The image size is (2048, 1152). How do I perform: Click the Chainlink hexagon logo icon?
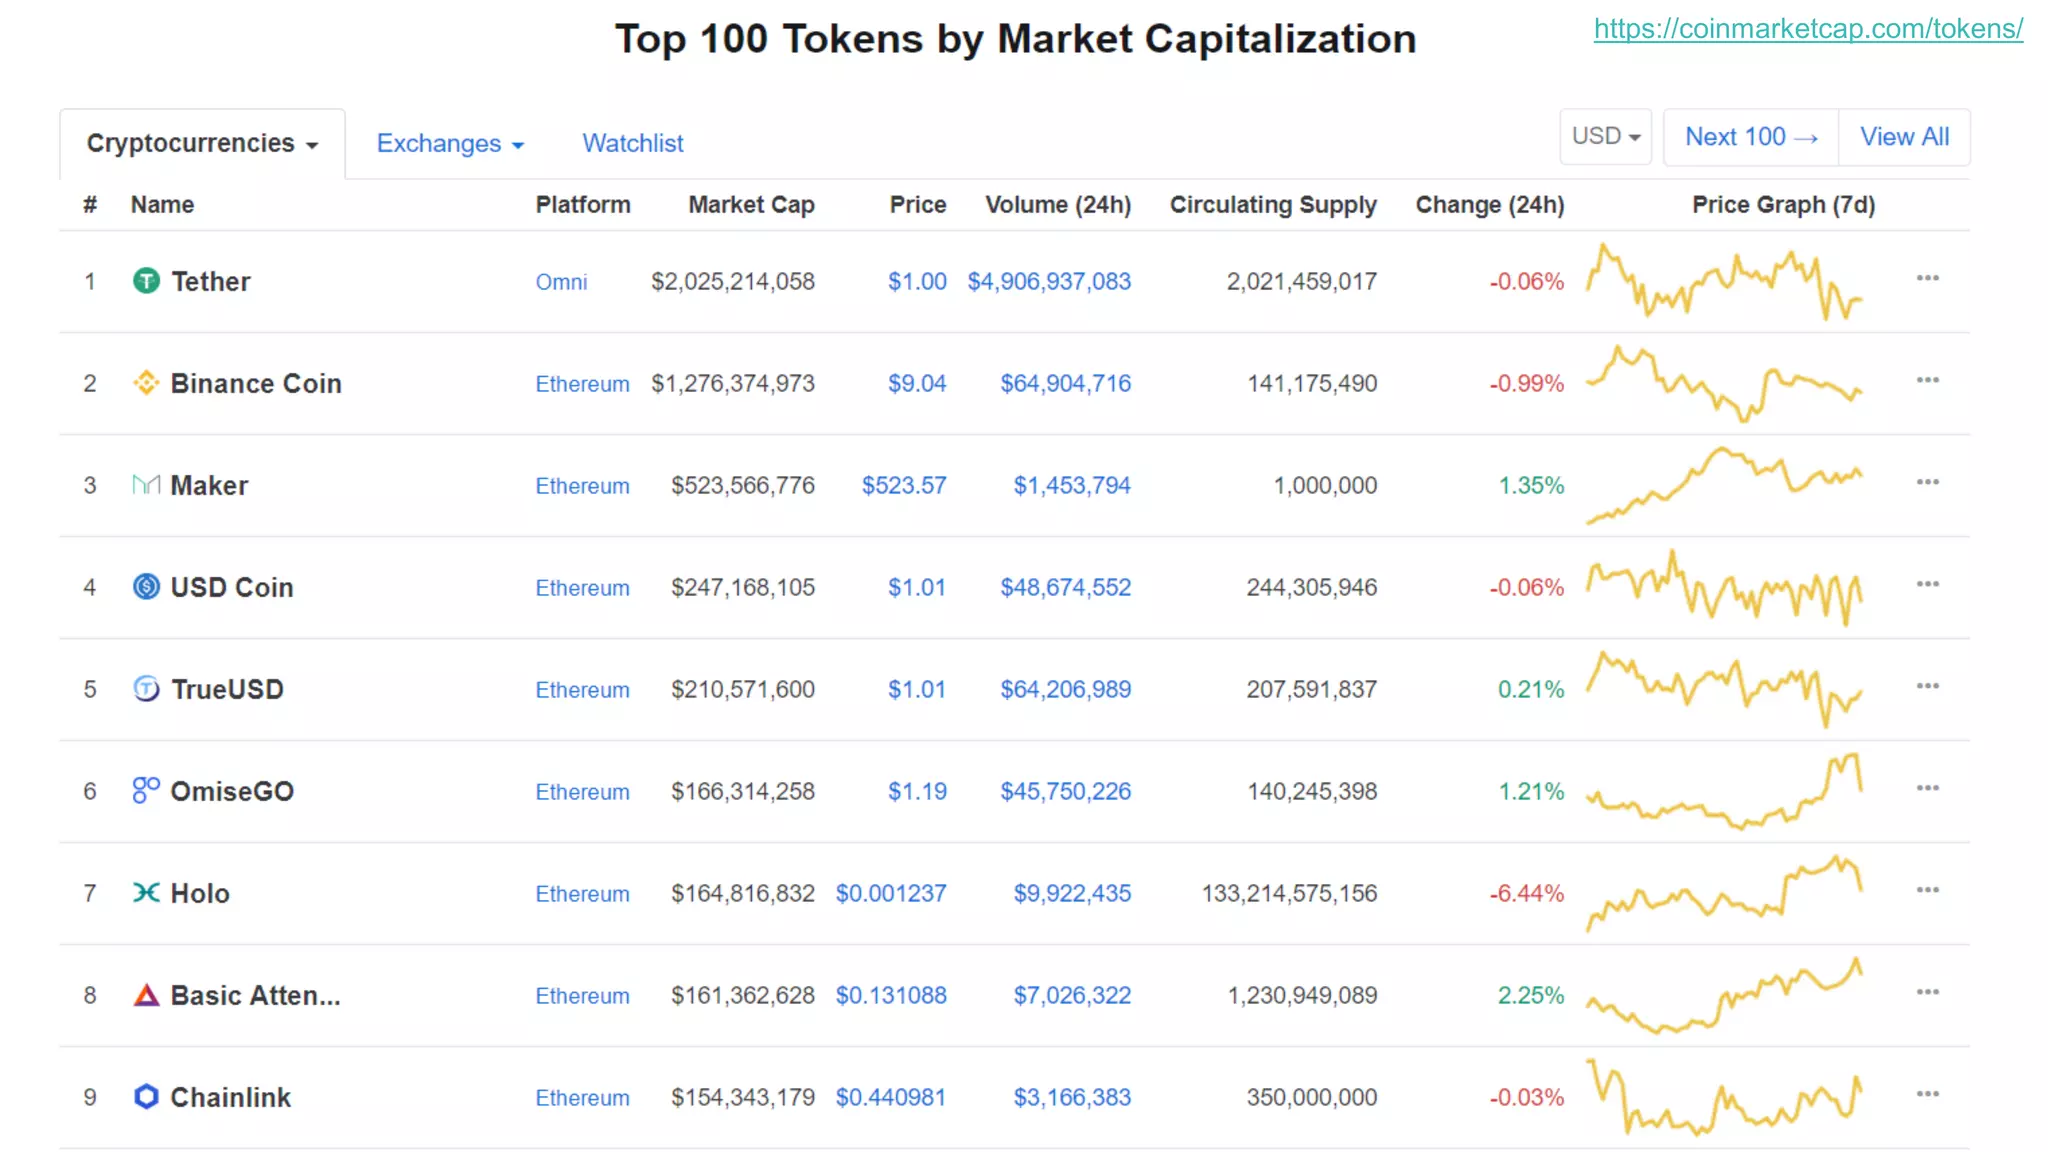tap(146, 1097)
